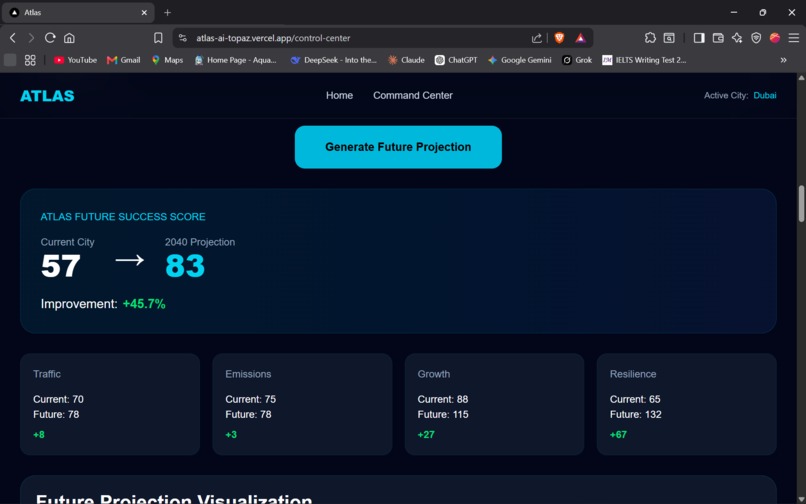The height and width of the screenshot is (504, 806).
Task: Click the Growth +27 change value
Action: [x=426, y=435]
